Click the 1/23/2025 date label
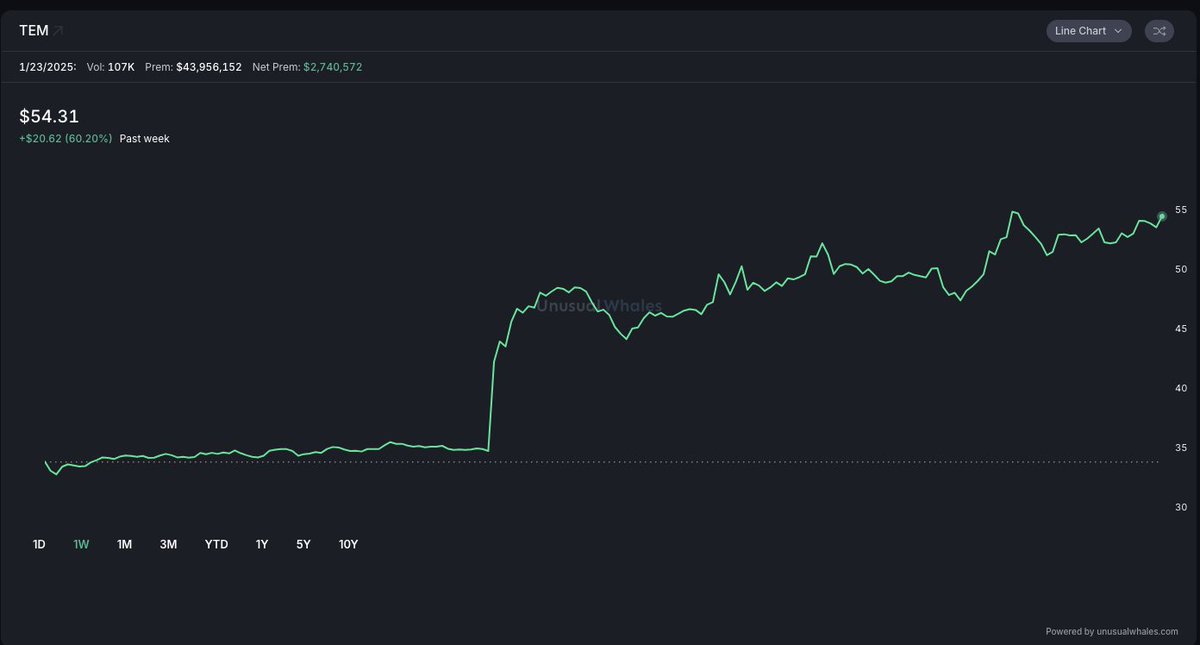The width and height of the screenshot is (1200, 645). click(48, 67)
